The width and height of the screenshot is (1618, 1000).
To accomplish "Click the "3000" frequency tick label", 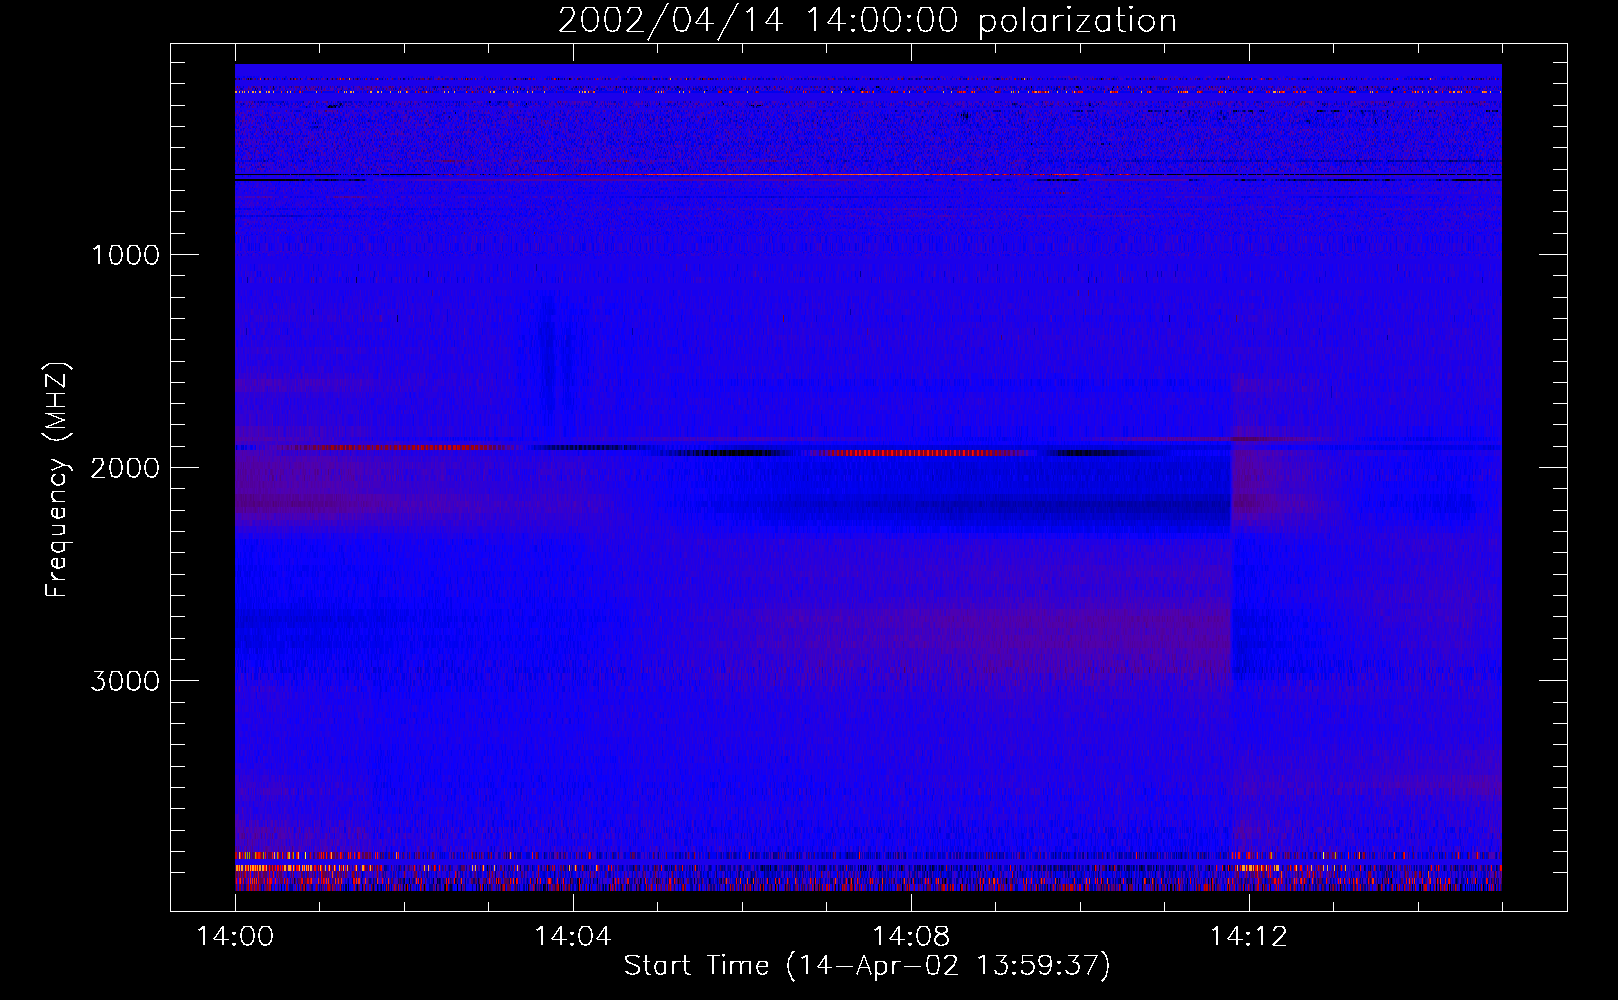I will [x=125, y=681].
